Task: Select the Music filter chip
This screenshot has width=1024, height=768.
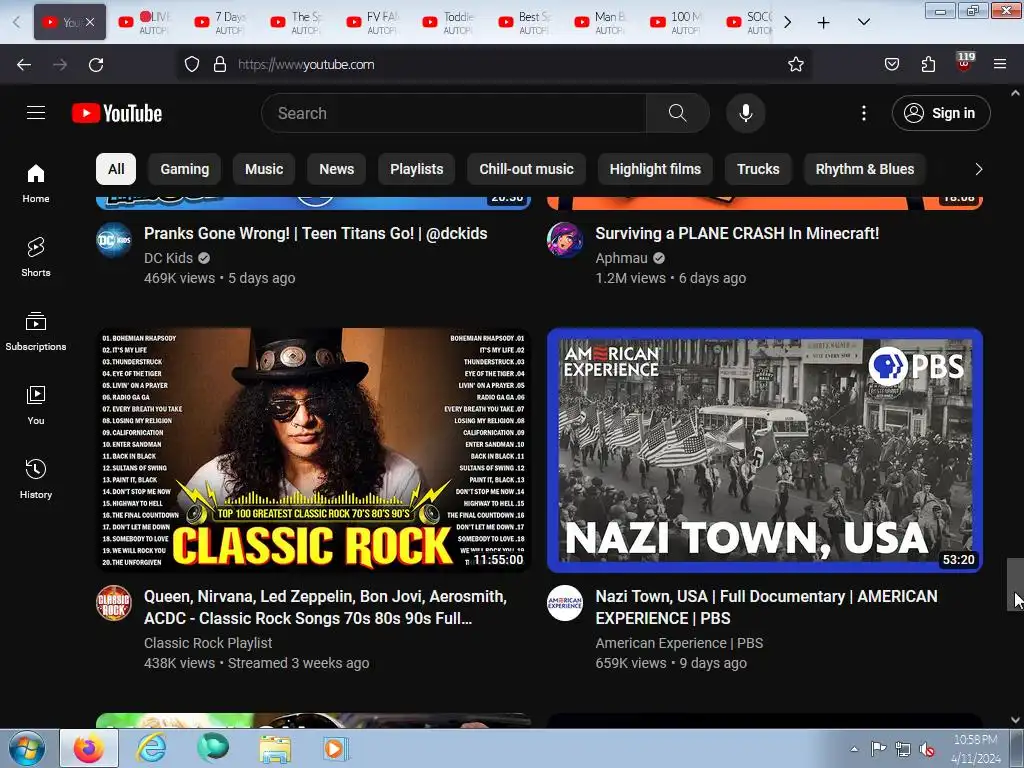Action: pos(264,169)
